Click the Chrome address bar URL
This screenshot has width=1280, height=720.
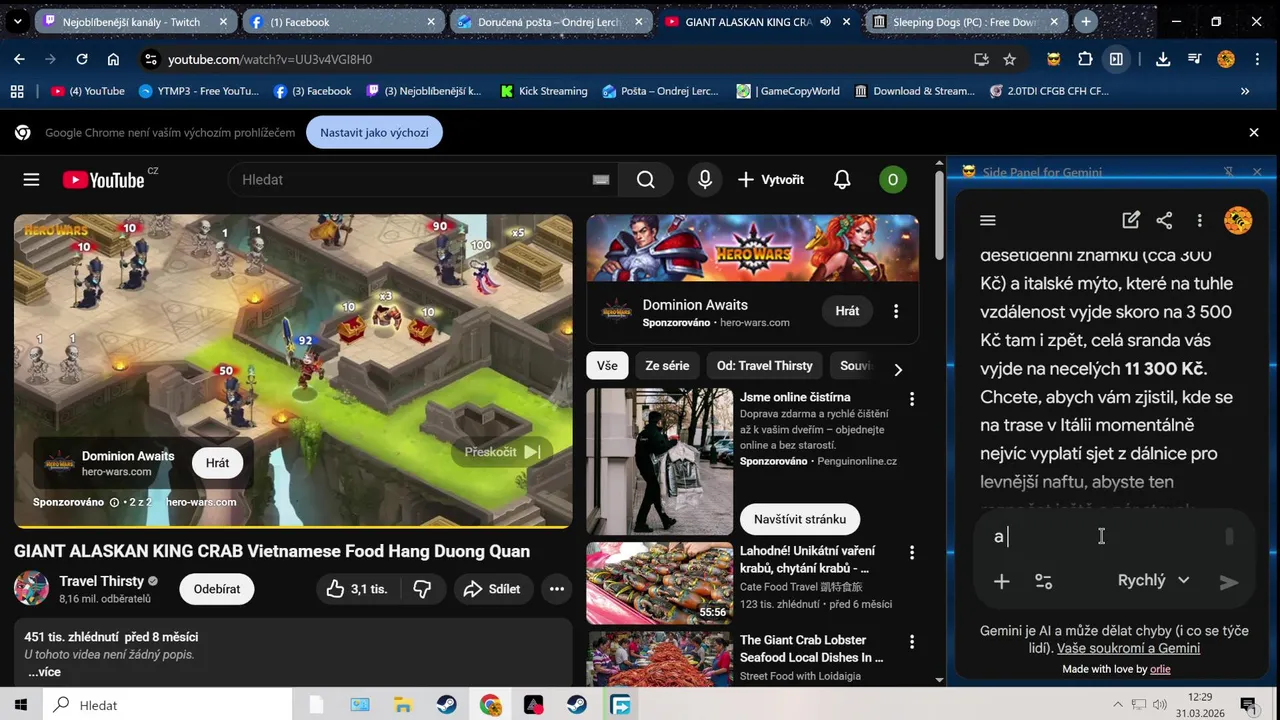click(x=270, y=59)
